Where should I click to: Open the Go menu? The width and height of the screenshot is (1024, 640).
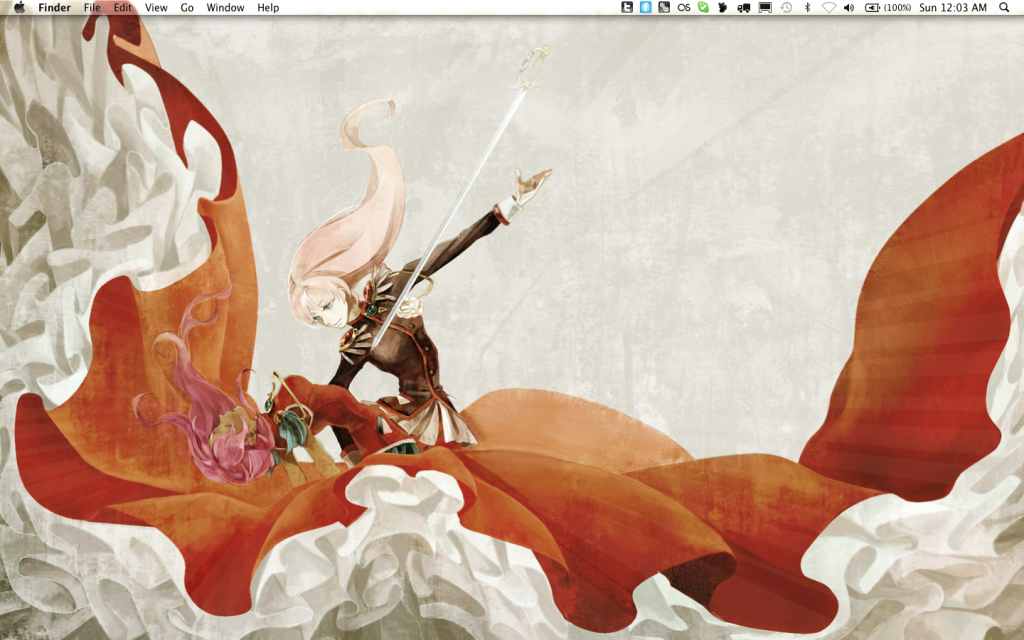click(x=187, y=8)
